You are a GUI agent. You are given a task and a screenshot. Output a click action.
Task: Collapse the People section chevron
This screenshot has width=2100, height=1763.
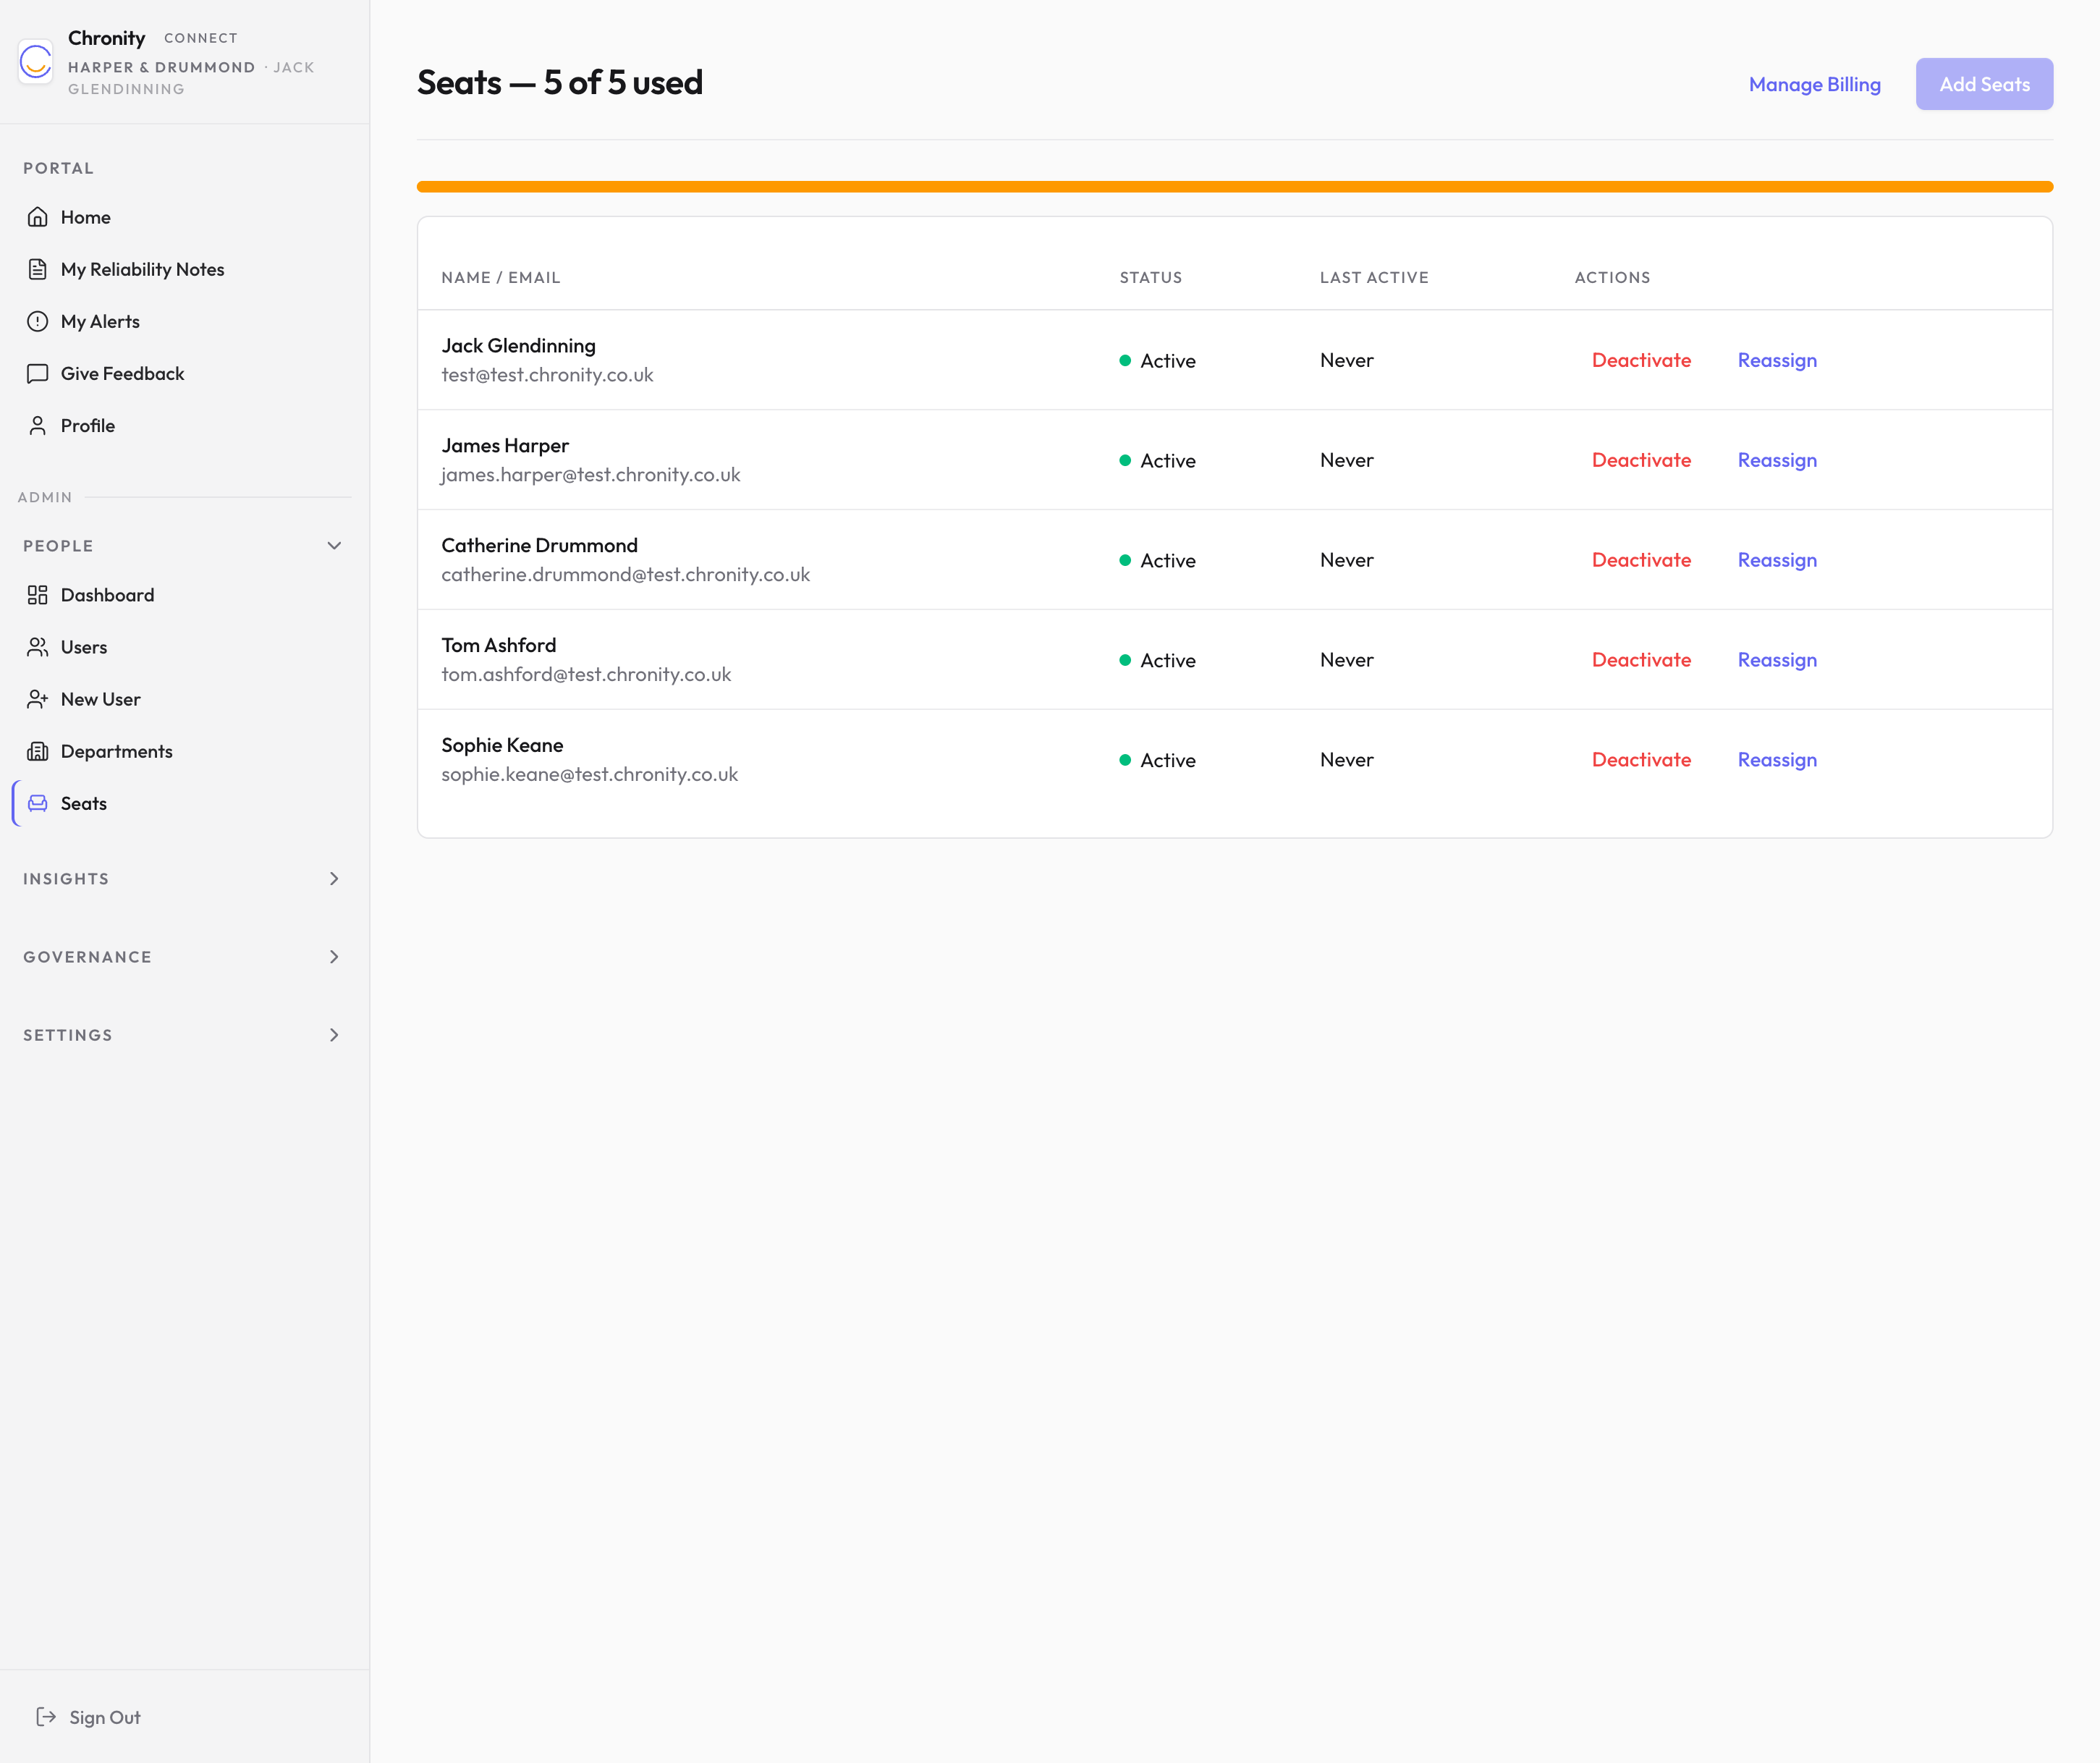coord(334,545)
